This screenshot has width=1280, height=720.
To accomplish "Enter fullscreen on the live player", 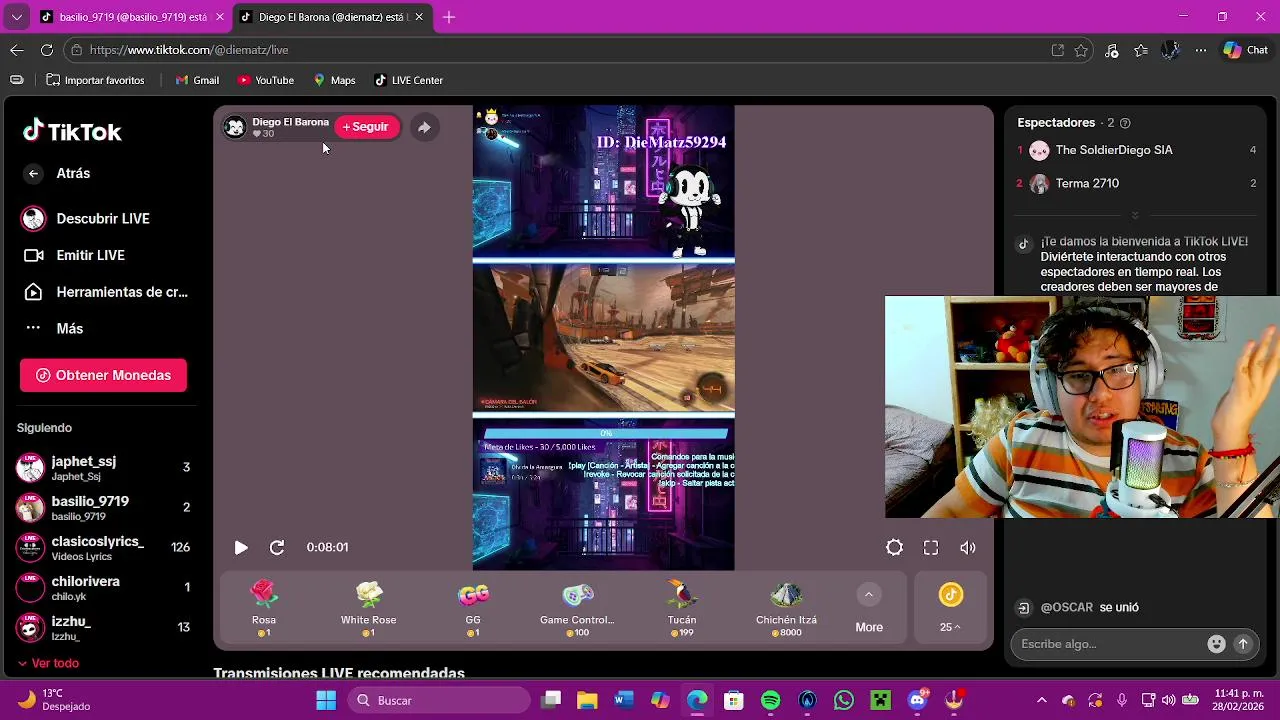I will pos(931,548).
